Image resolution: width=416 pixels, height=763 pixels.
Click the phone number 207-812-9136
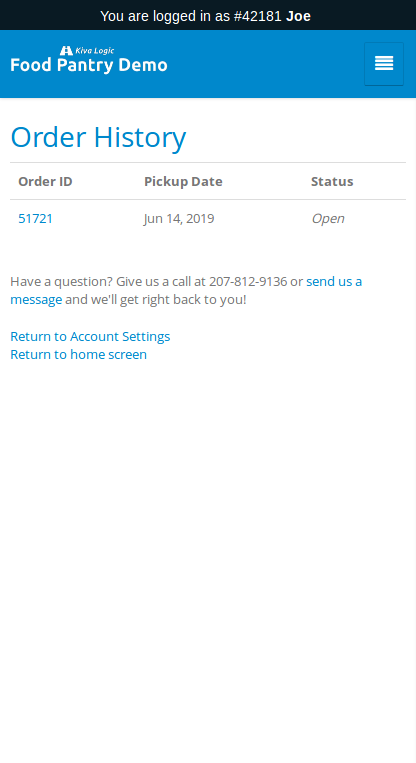pyautogui.click(x=248, y=281)
